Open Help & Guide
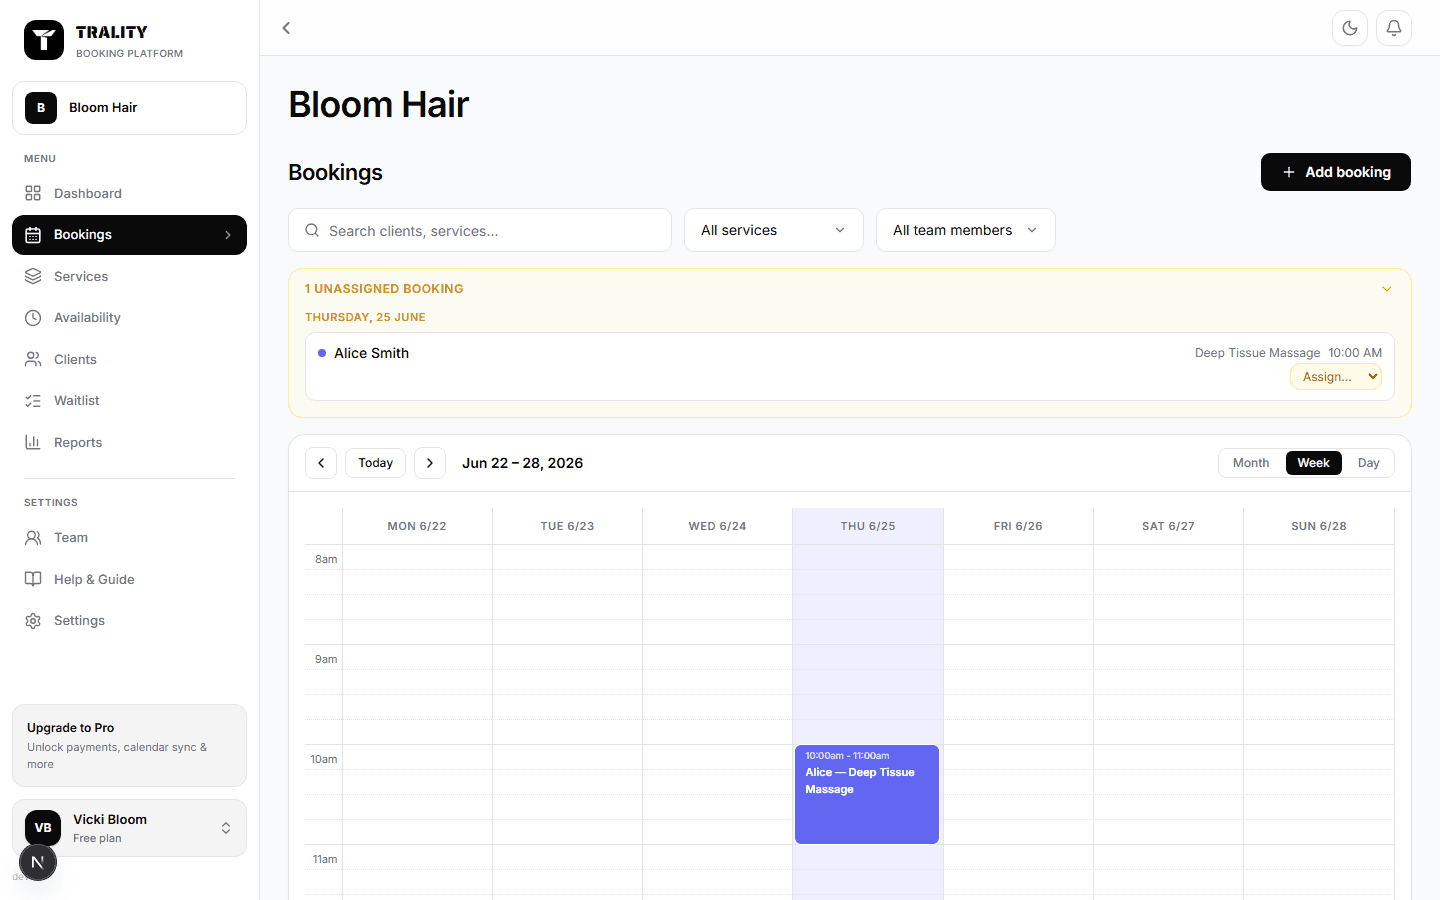This screenshot has height=900, width=1440. pos(129,579)
